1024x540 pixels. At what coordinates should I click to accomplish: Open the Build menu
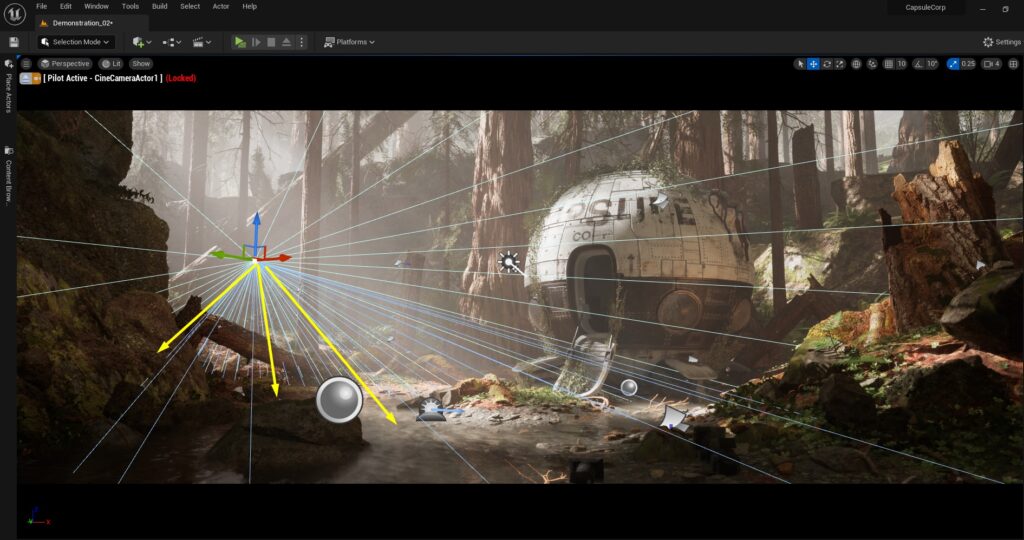tap(159, 7)
